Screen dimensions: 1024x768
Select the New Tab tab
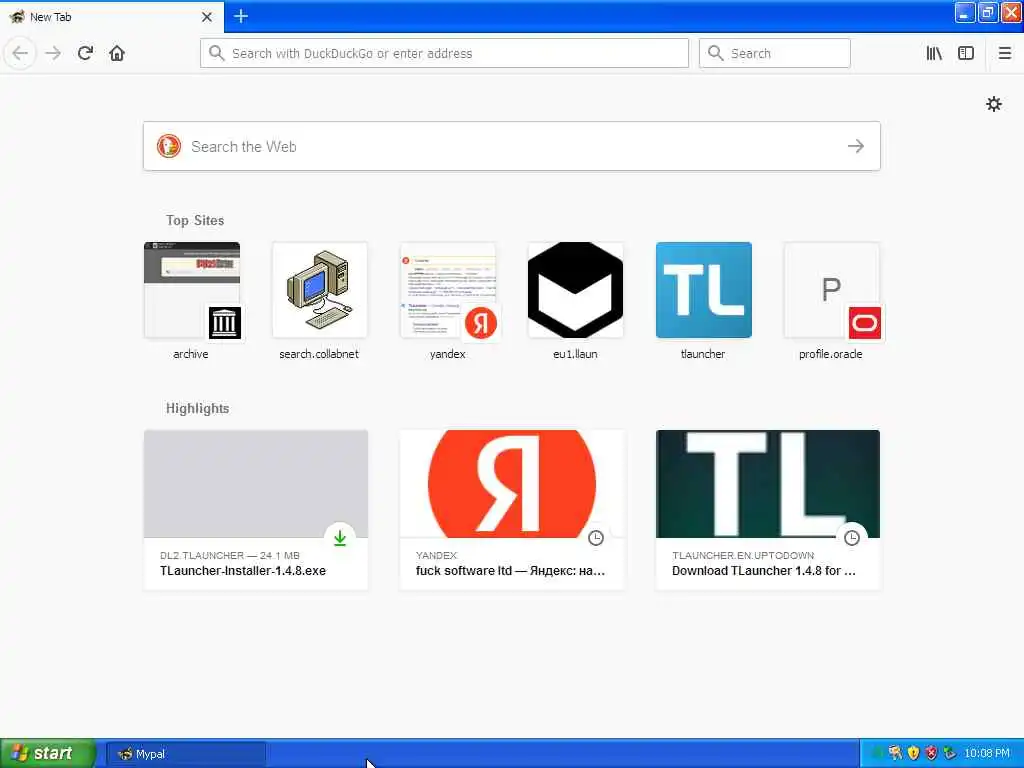111,17
